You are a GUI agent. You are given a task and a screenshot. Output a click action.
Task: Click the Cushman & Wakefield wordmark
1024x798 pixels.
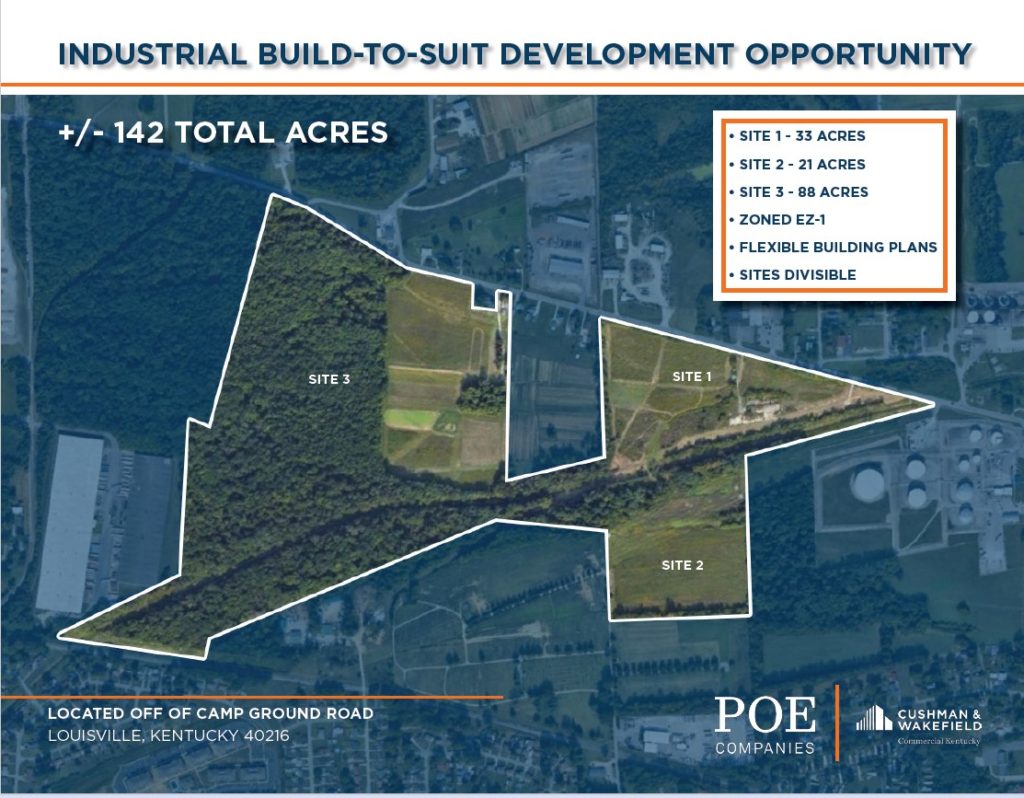tap(939, 720)
